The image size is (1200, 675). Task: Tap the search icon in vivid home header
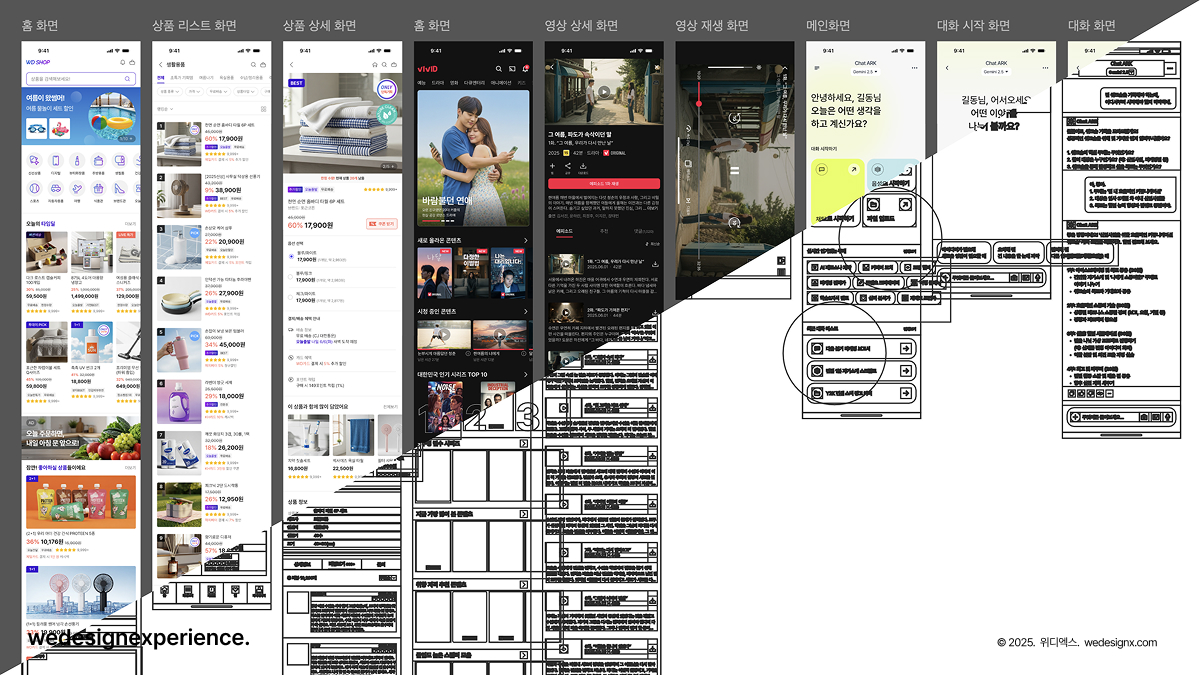pyautogui.click(x=498, y=69)
